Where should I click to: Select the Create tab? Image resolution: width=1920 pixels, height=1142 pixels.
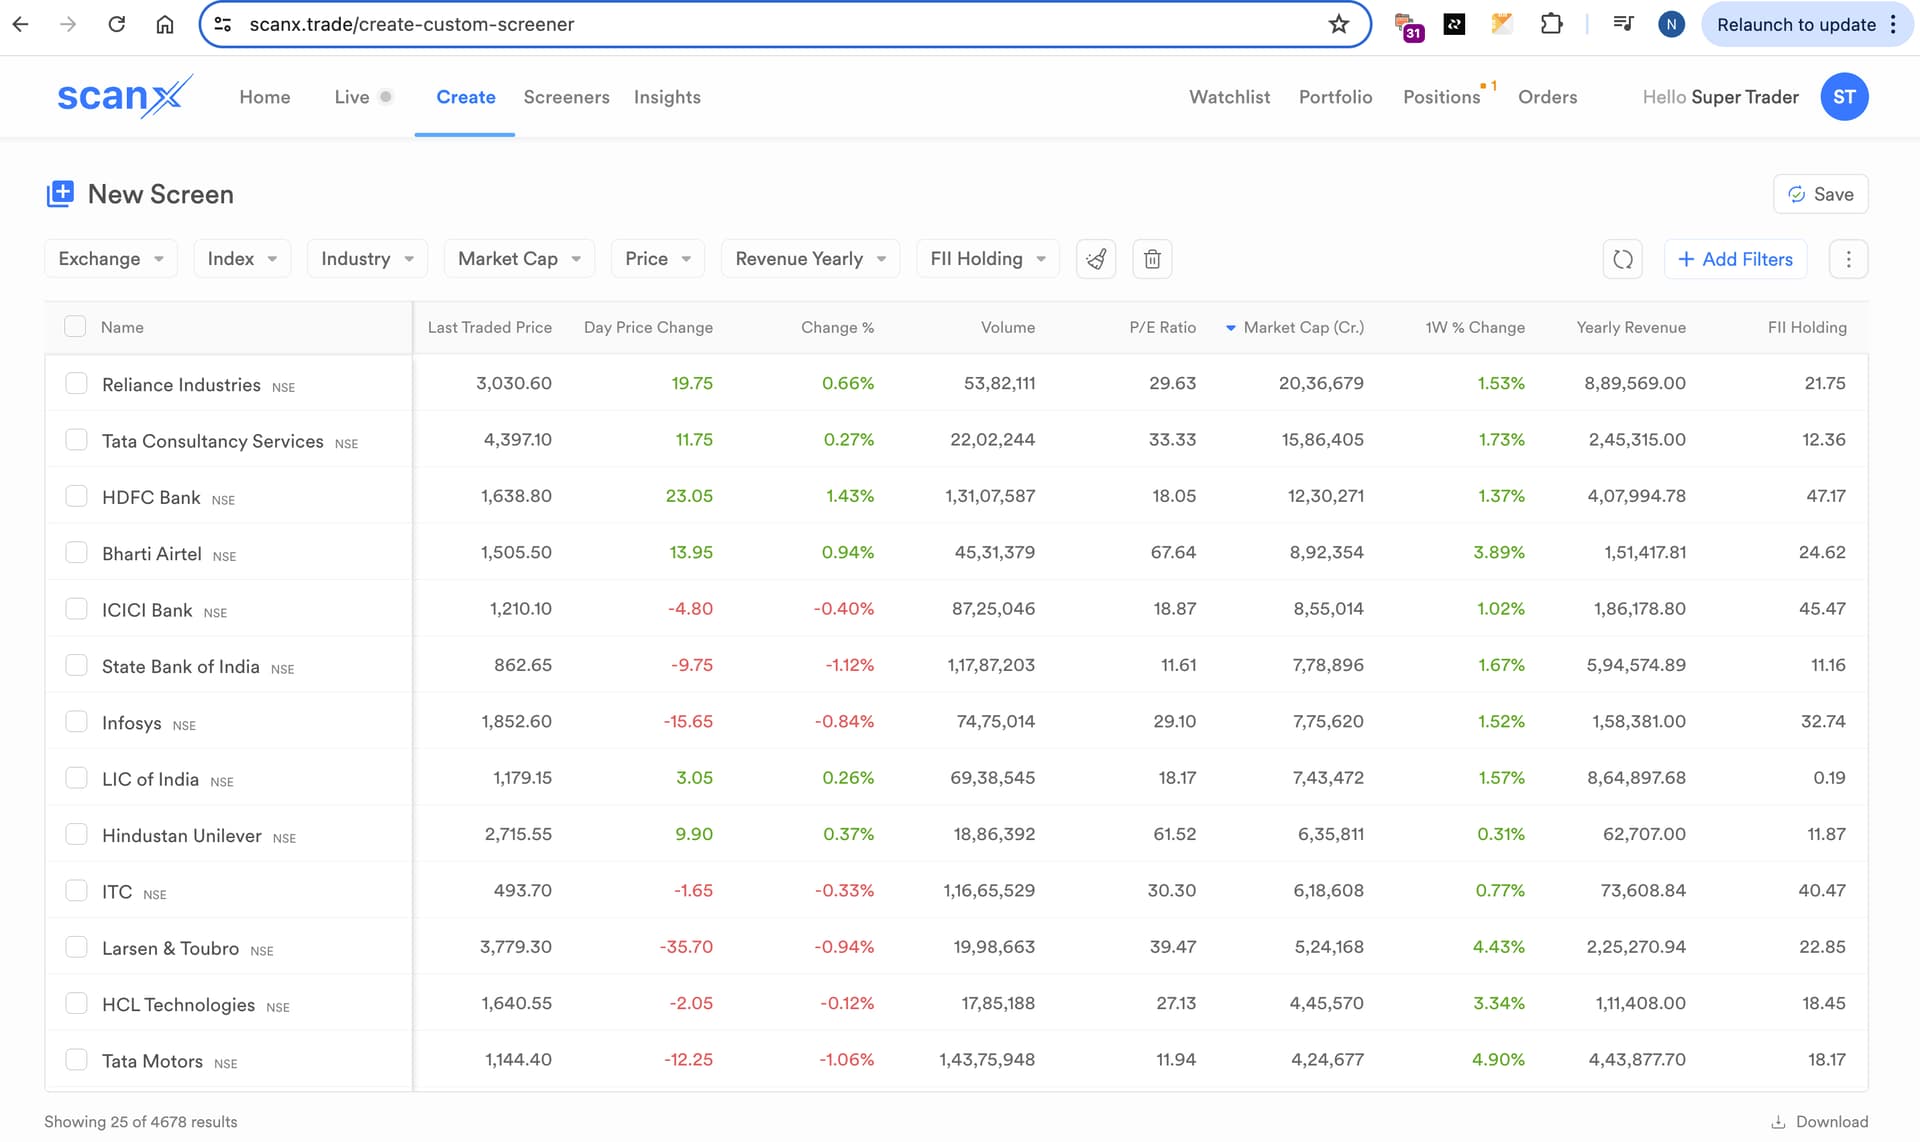click(466, 97)
